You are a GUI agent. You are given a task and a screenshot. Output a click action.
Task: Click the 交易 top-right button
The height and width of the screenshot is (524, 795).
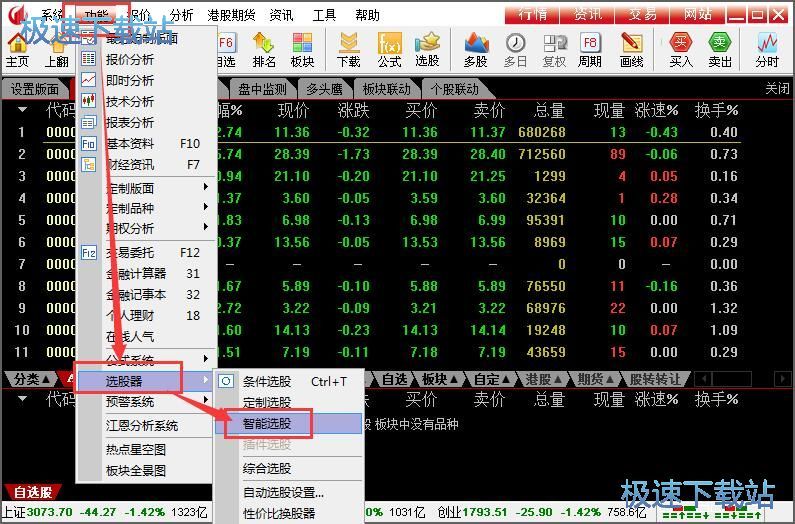pos(642,15)
